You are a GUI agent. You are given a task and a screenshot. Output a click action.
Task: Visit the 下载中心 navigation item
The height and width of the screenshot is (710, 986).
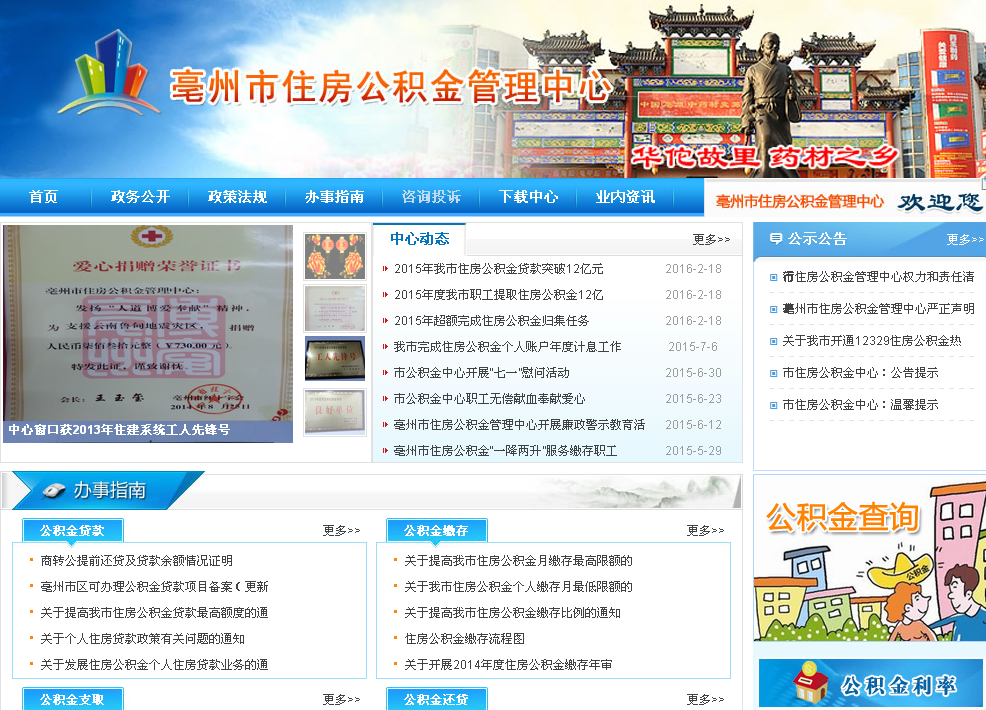pos(528,197)
